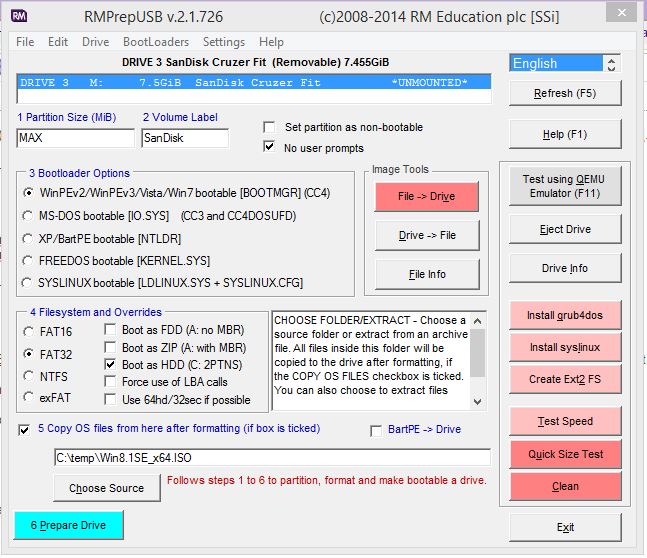Click help text scroll down arrow
Screen dimensions: 647x558
tap(477, 402)
